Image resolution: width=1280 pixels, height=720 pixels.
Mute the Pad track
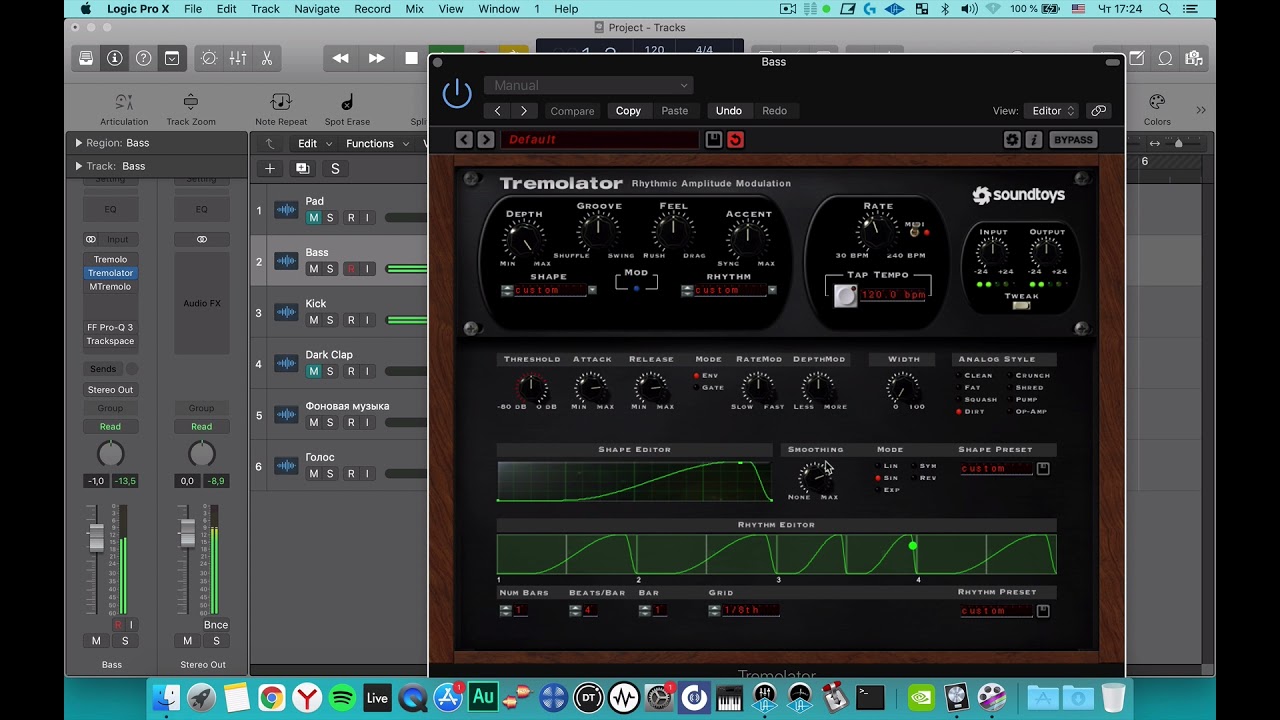pos(314,218)
